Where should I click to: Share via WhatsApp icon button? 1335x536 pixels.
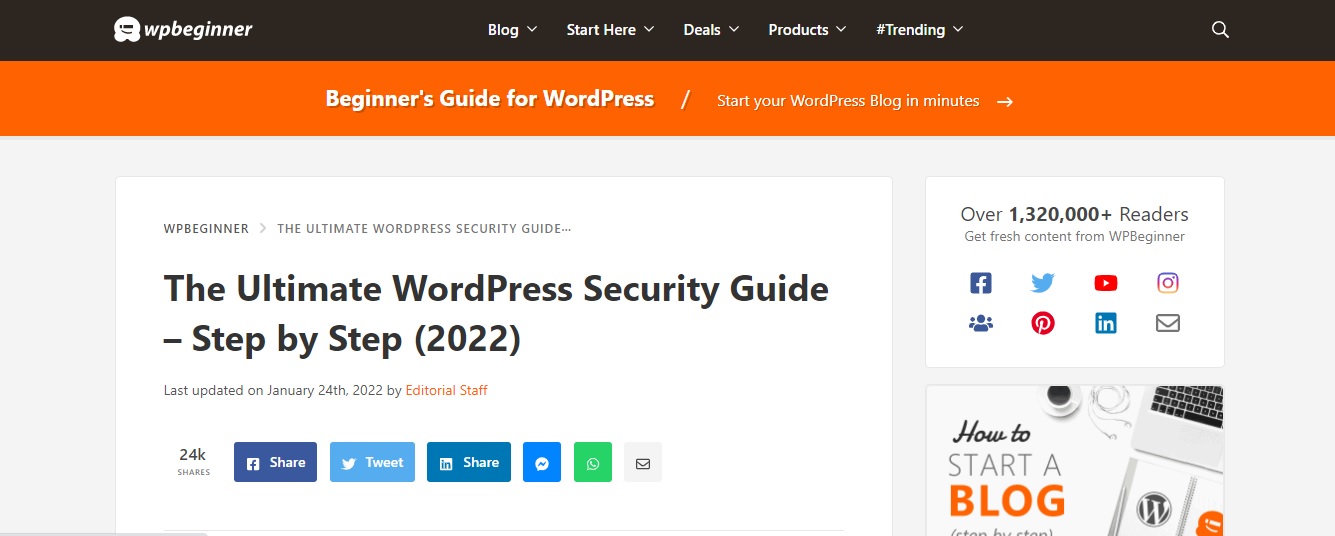593,463
